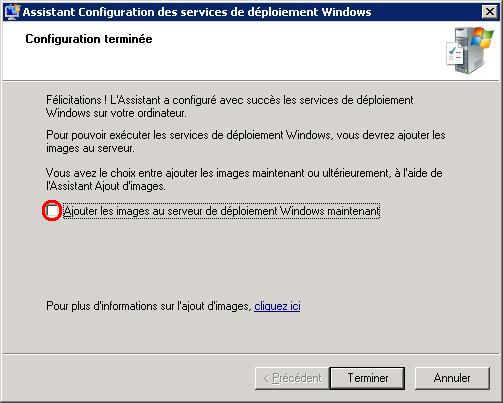Tick the Ajouter les images checkbox

[x=52, y=211]
